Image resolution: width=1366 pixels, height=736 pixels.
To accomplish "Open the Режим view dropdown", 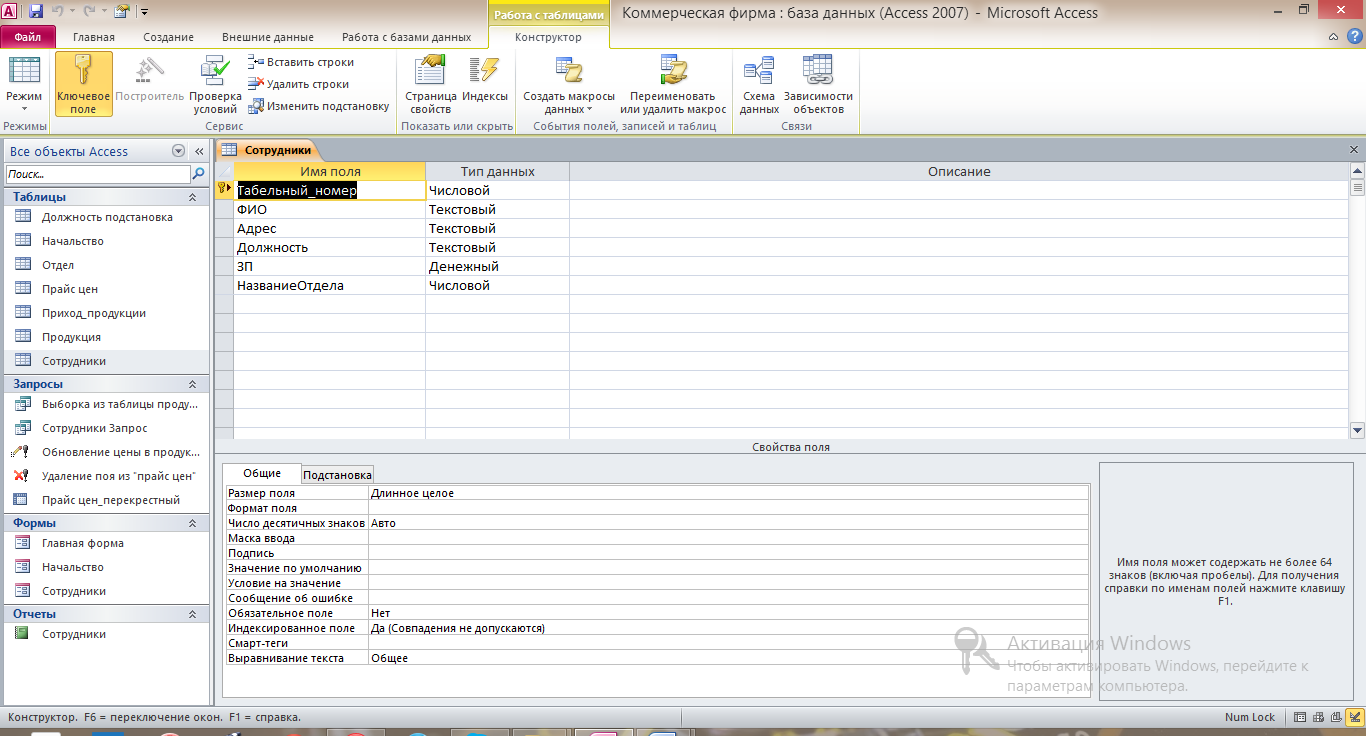I will (24, 84).
